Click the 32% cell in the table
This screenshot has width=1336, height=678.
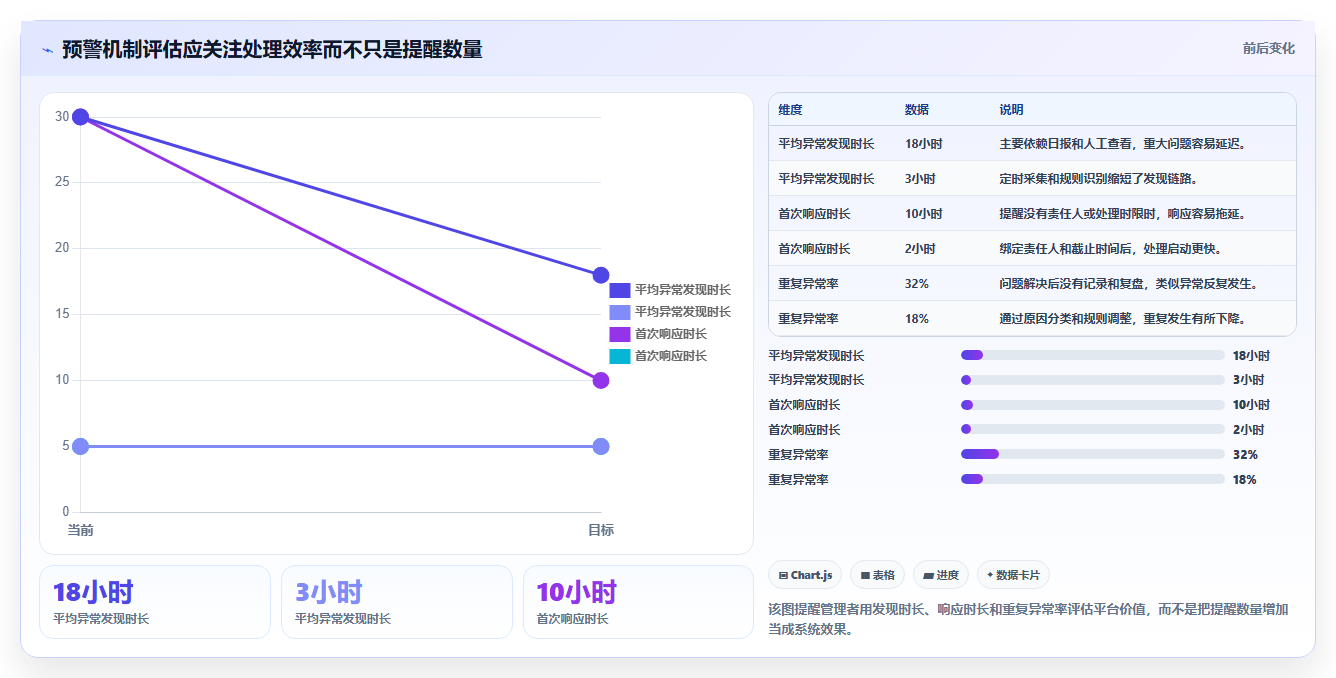pyautogui.click(x=917, y=284)
